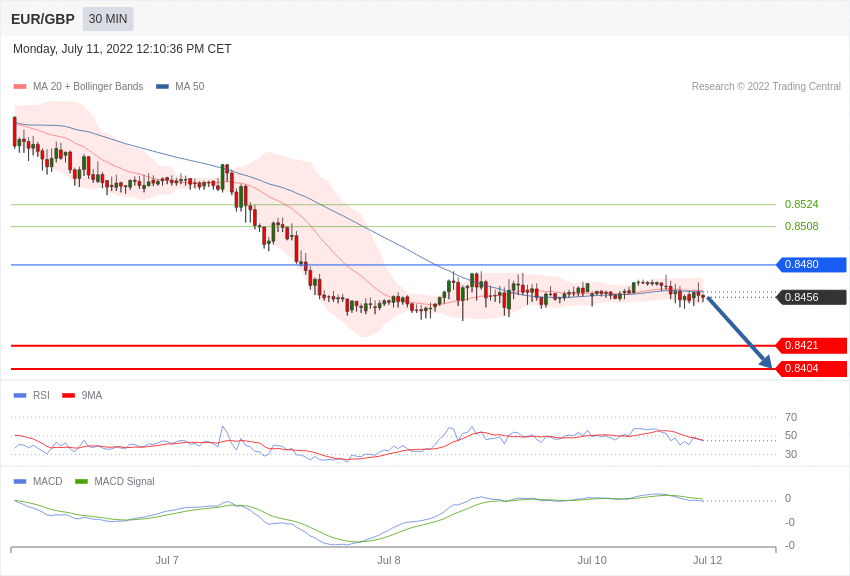Click the Jul 10 date axis label
The height and width of the screenshot is (576, 850).
[x=592, y=560]
